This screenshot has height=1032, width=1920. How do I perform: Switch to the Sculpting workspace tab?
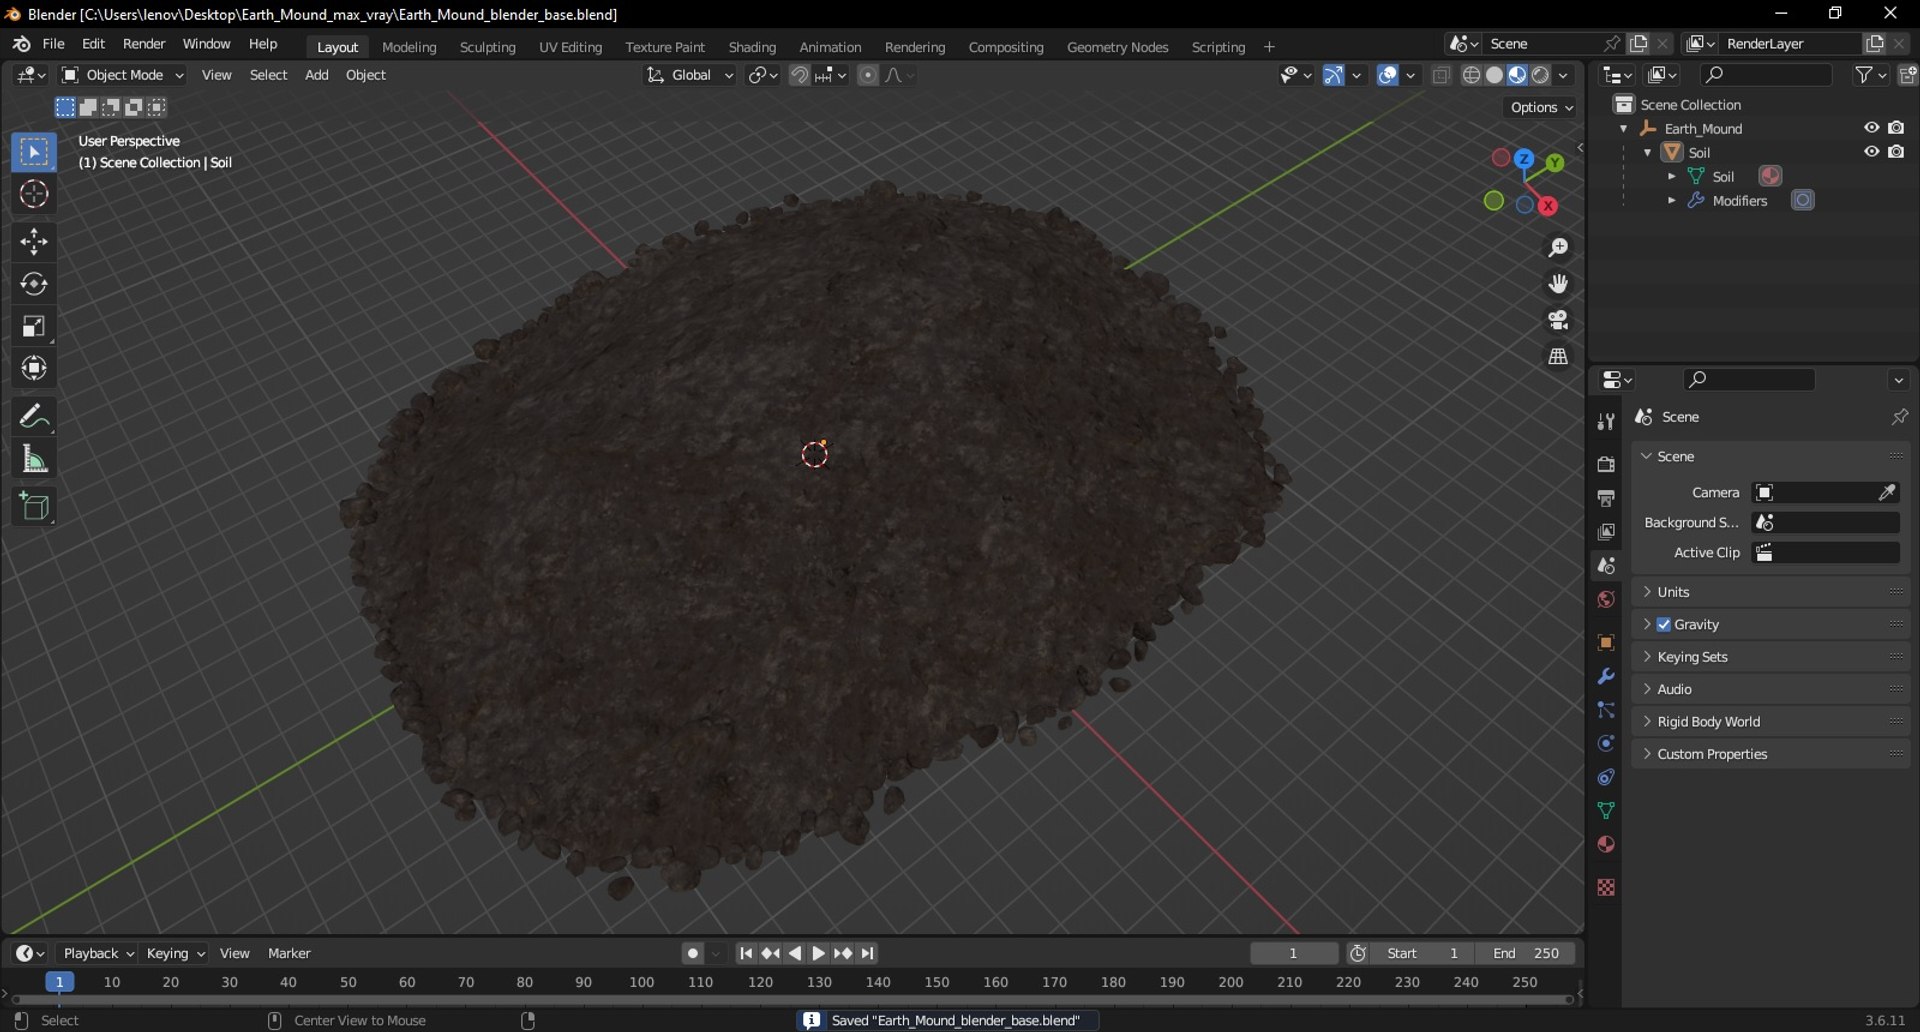[487, 47]
